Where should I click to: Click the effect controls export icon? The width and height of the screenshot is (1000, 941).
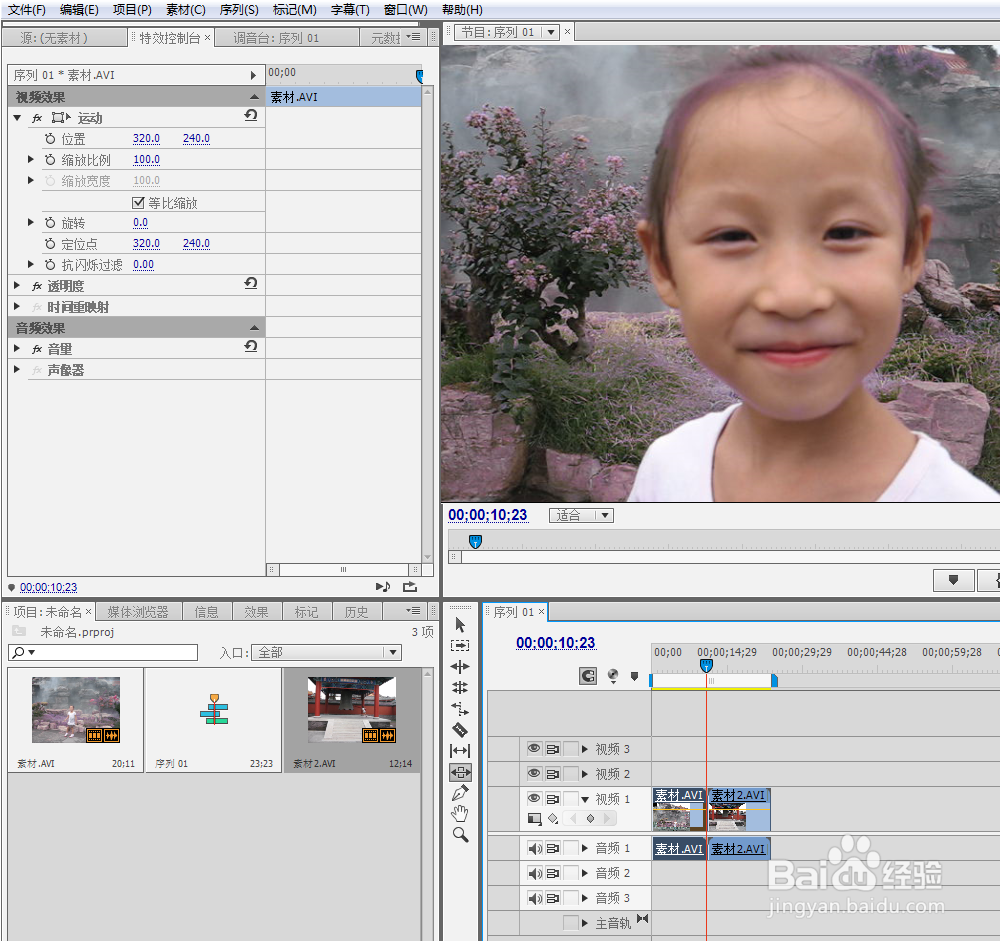pyautogui.click(x=410, y=586)
